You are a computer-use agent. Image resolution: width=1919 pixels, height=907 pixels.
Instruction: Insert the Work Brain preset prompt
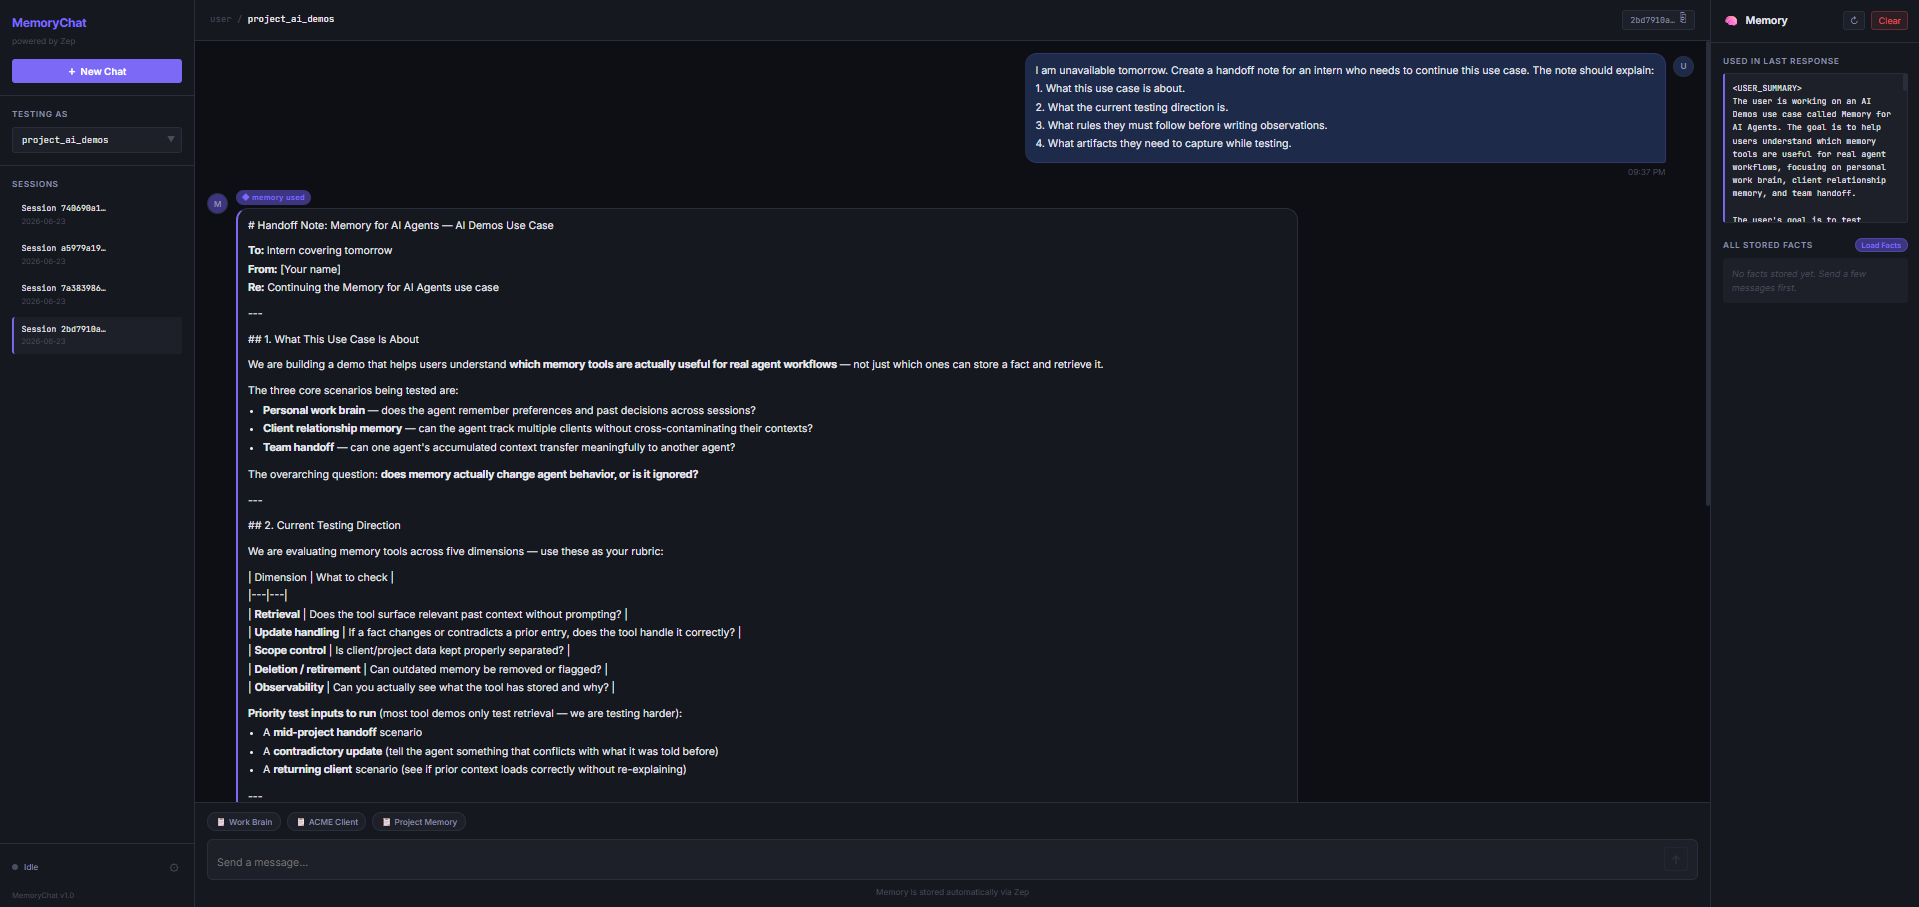[244, 822]
